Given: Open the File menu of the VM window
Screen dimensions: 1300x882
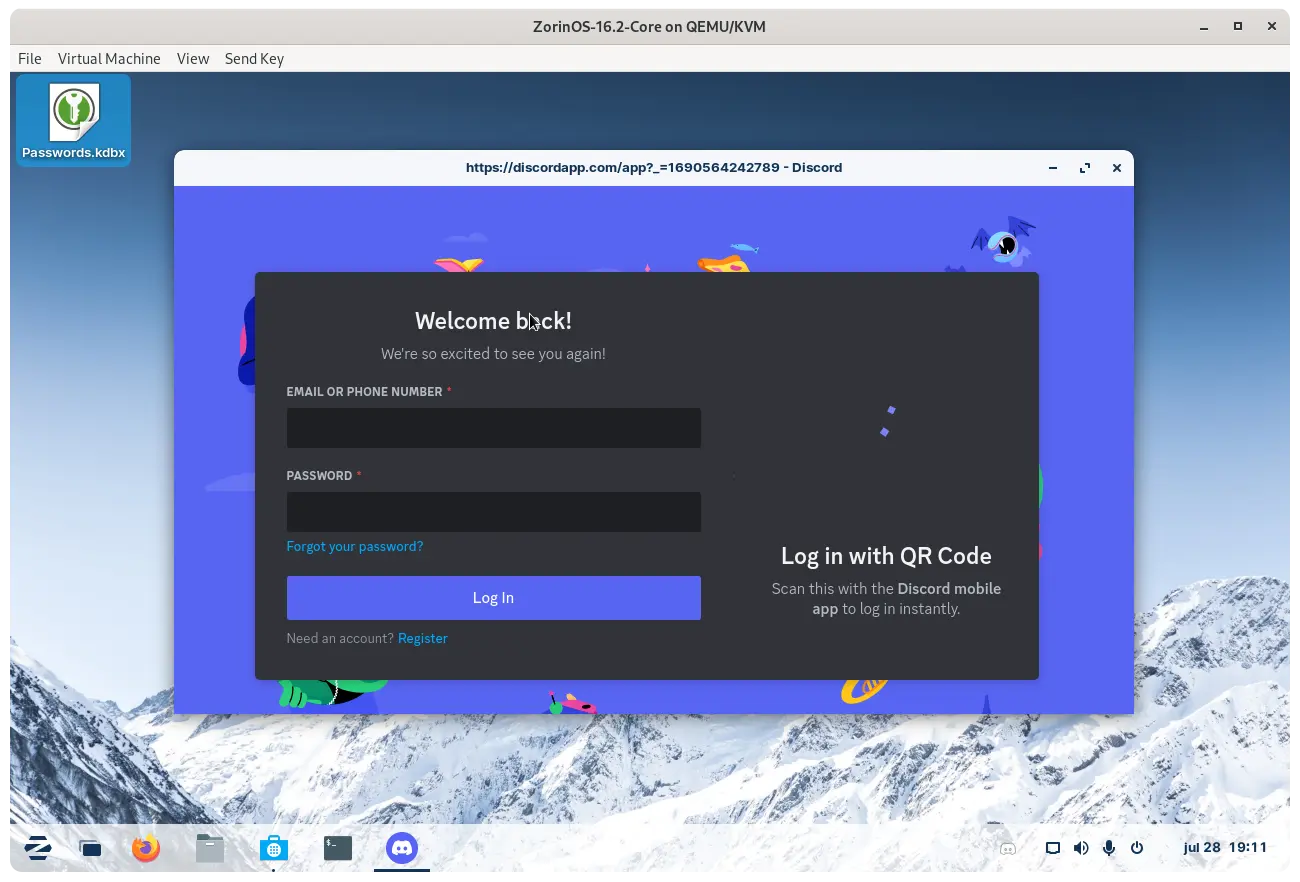Looking at the screenshot, I should pos(30,59).
